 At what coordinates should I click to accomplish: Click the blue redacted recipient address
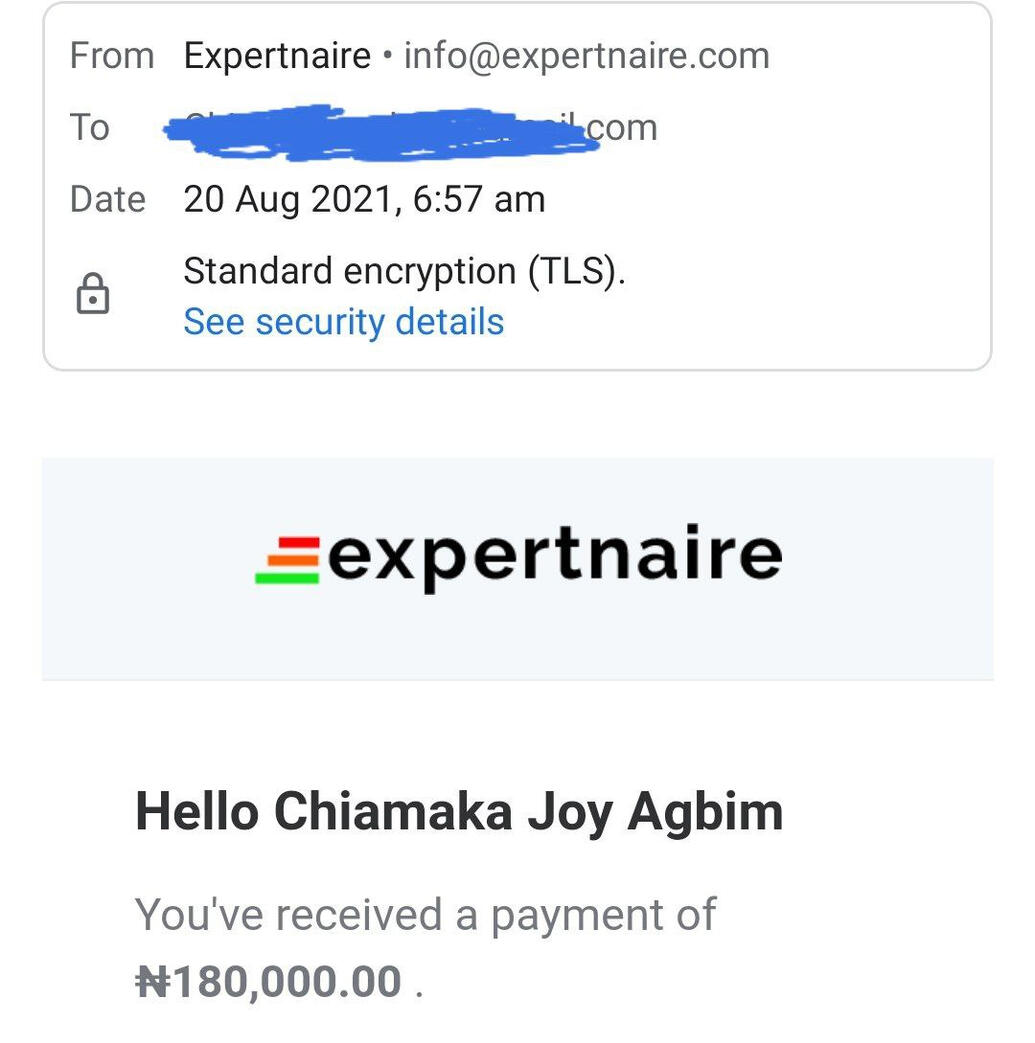pos(380,132)
